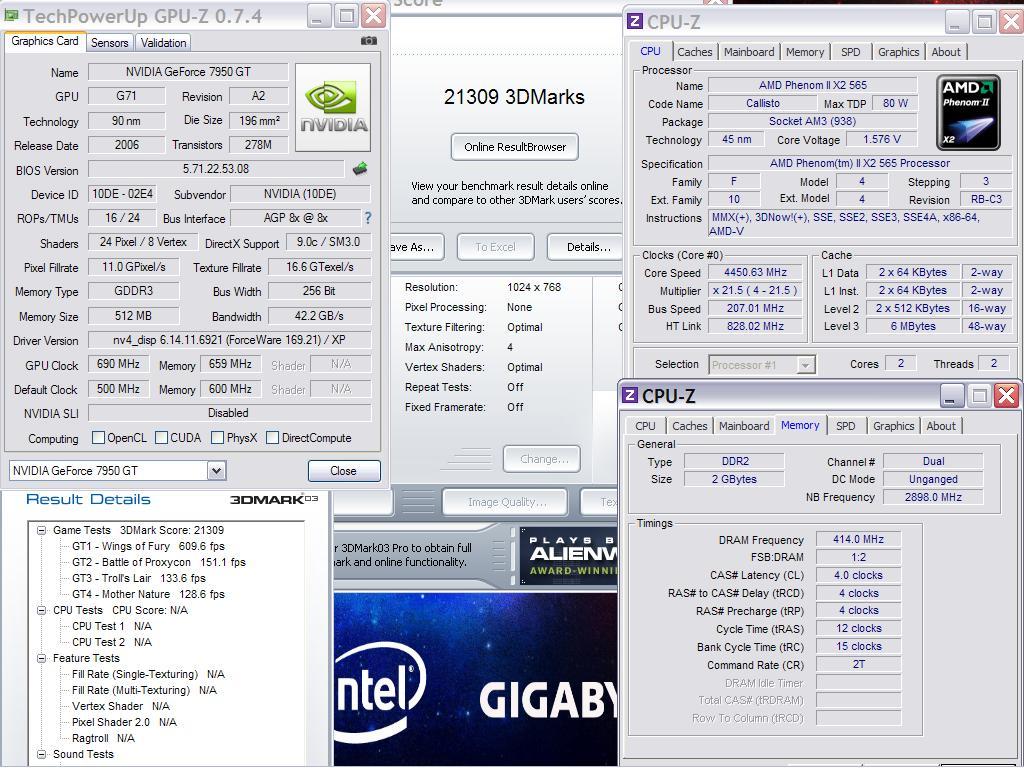
Task: Open SPD tab in top CPU-Z window
Action: (x=850, y=52)
